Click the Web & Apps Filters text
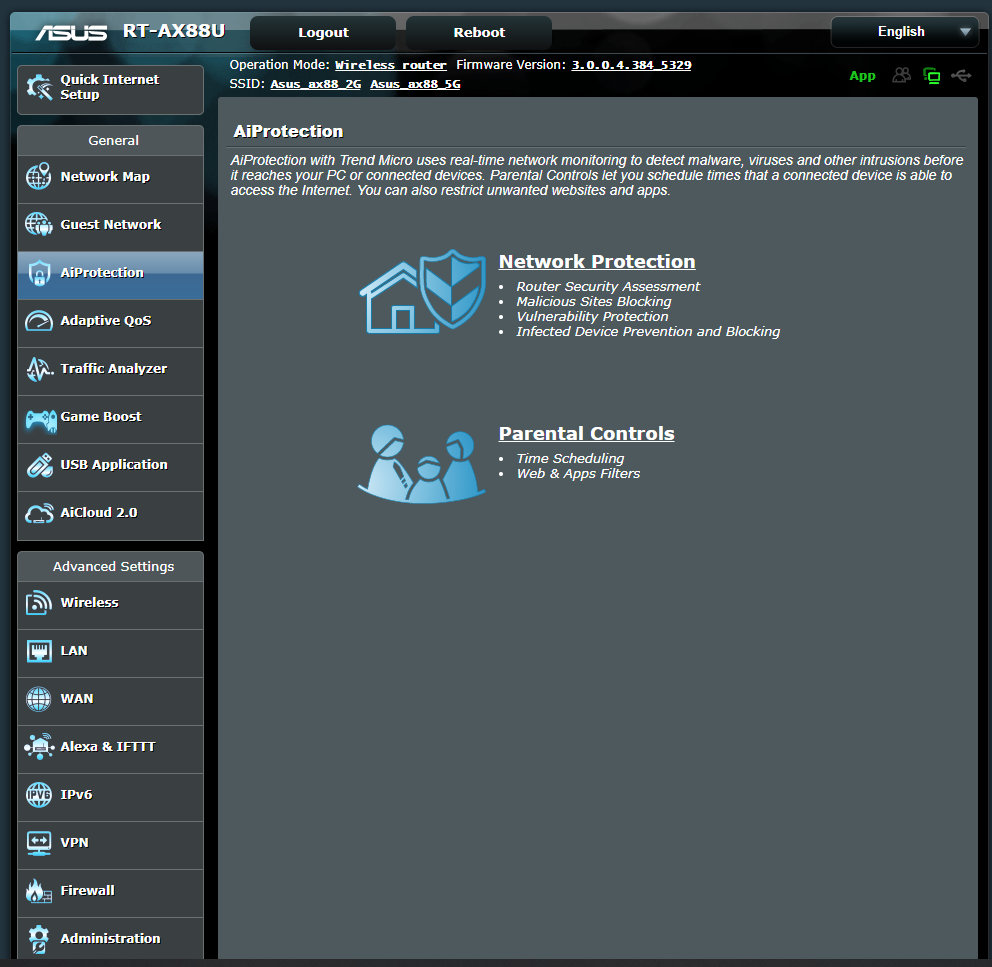The image size is (992, 967). (578, 474)
